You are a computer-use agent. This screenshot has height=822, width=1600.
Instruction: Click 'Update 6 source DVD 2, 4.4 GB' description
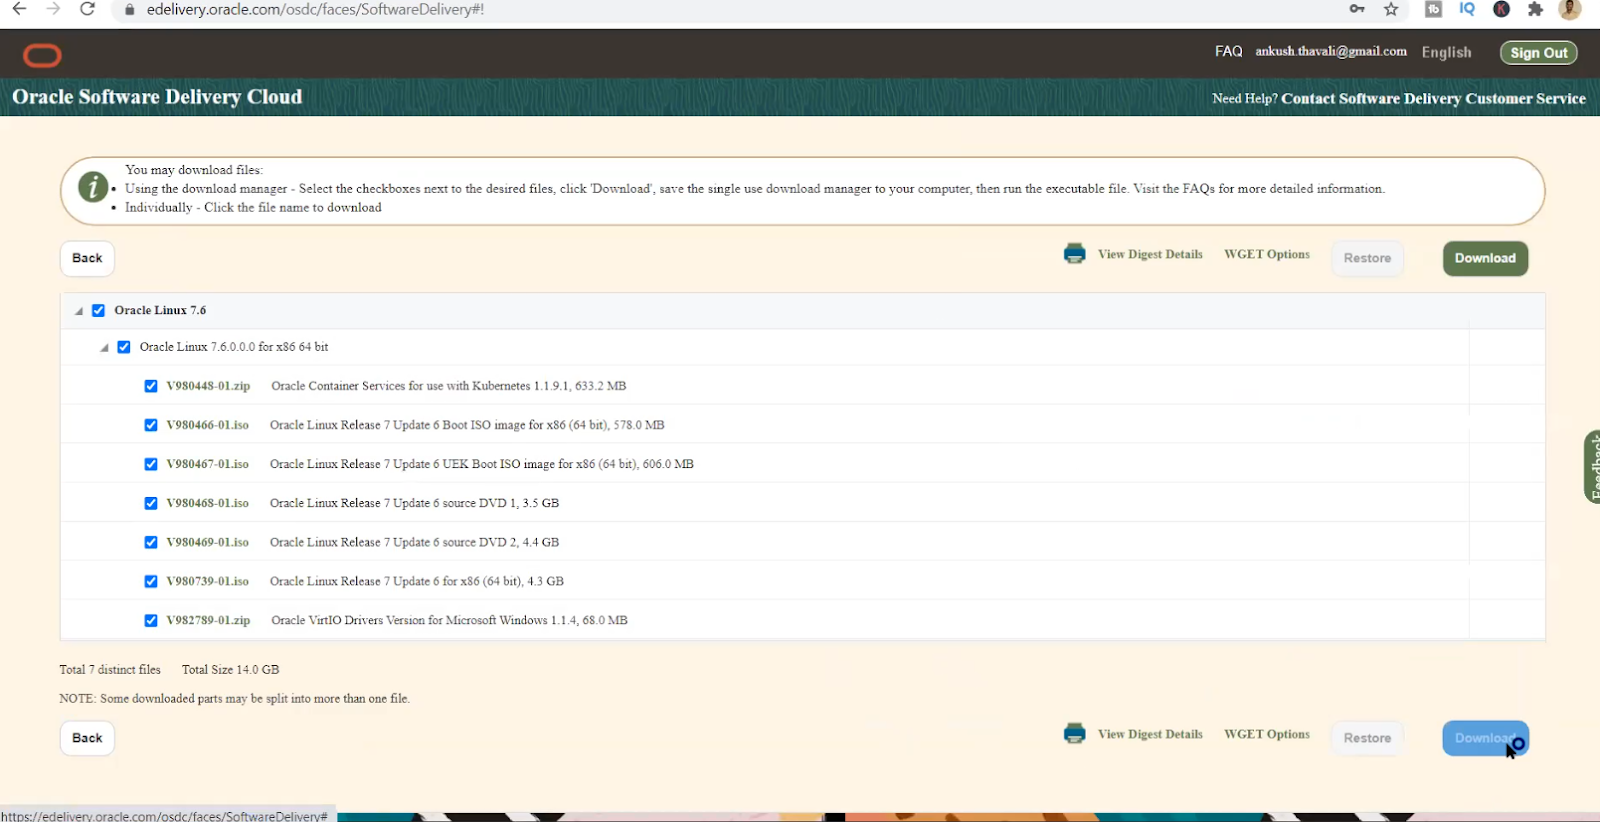tap(414, 542)
